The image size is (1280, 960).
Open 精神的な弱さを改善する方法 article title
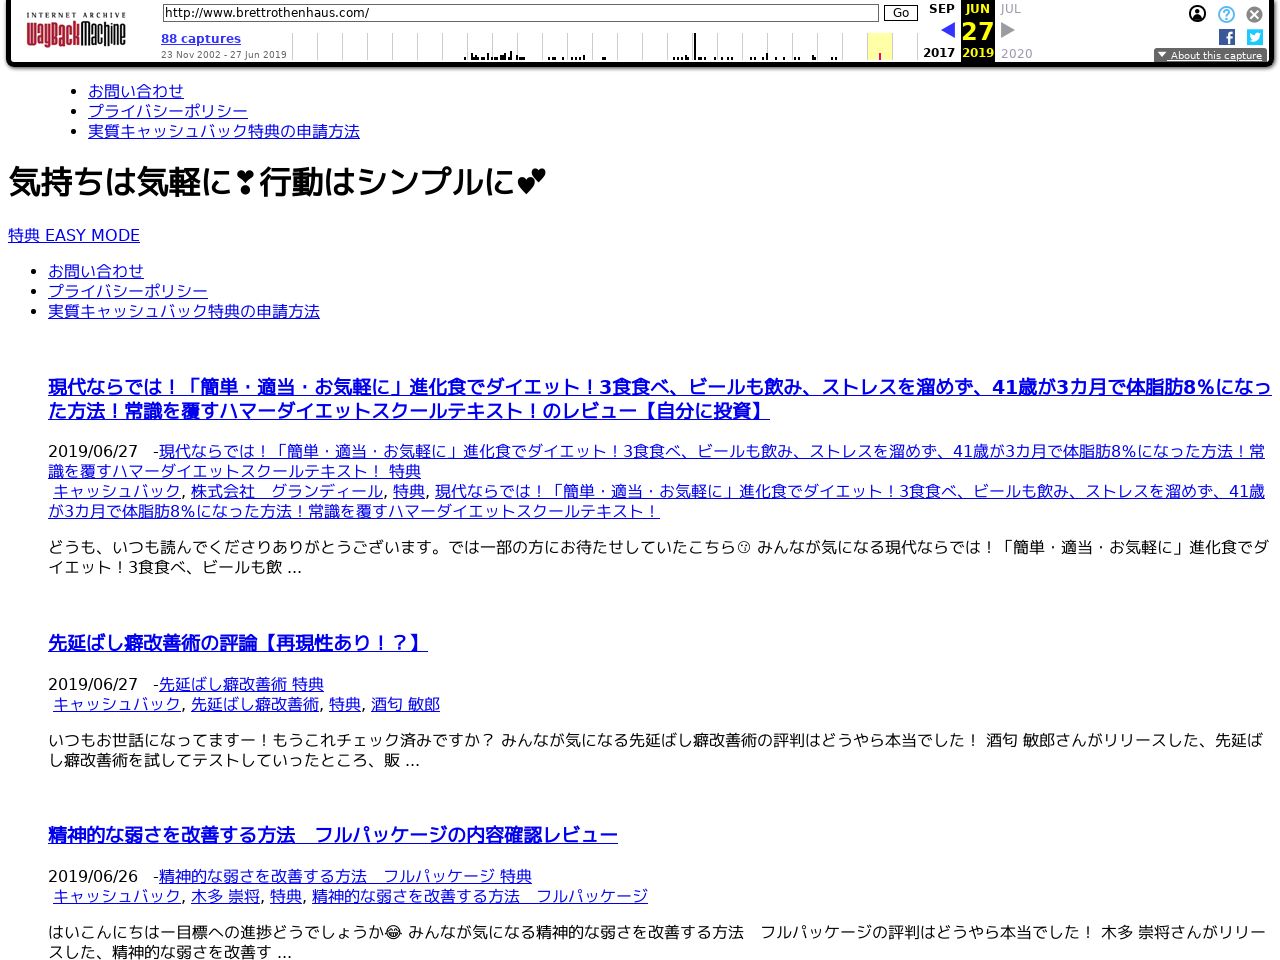[x=333, y=835]
